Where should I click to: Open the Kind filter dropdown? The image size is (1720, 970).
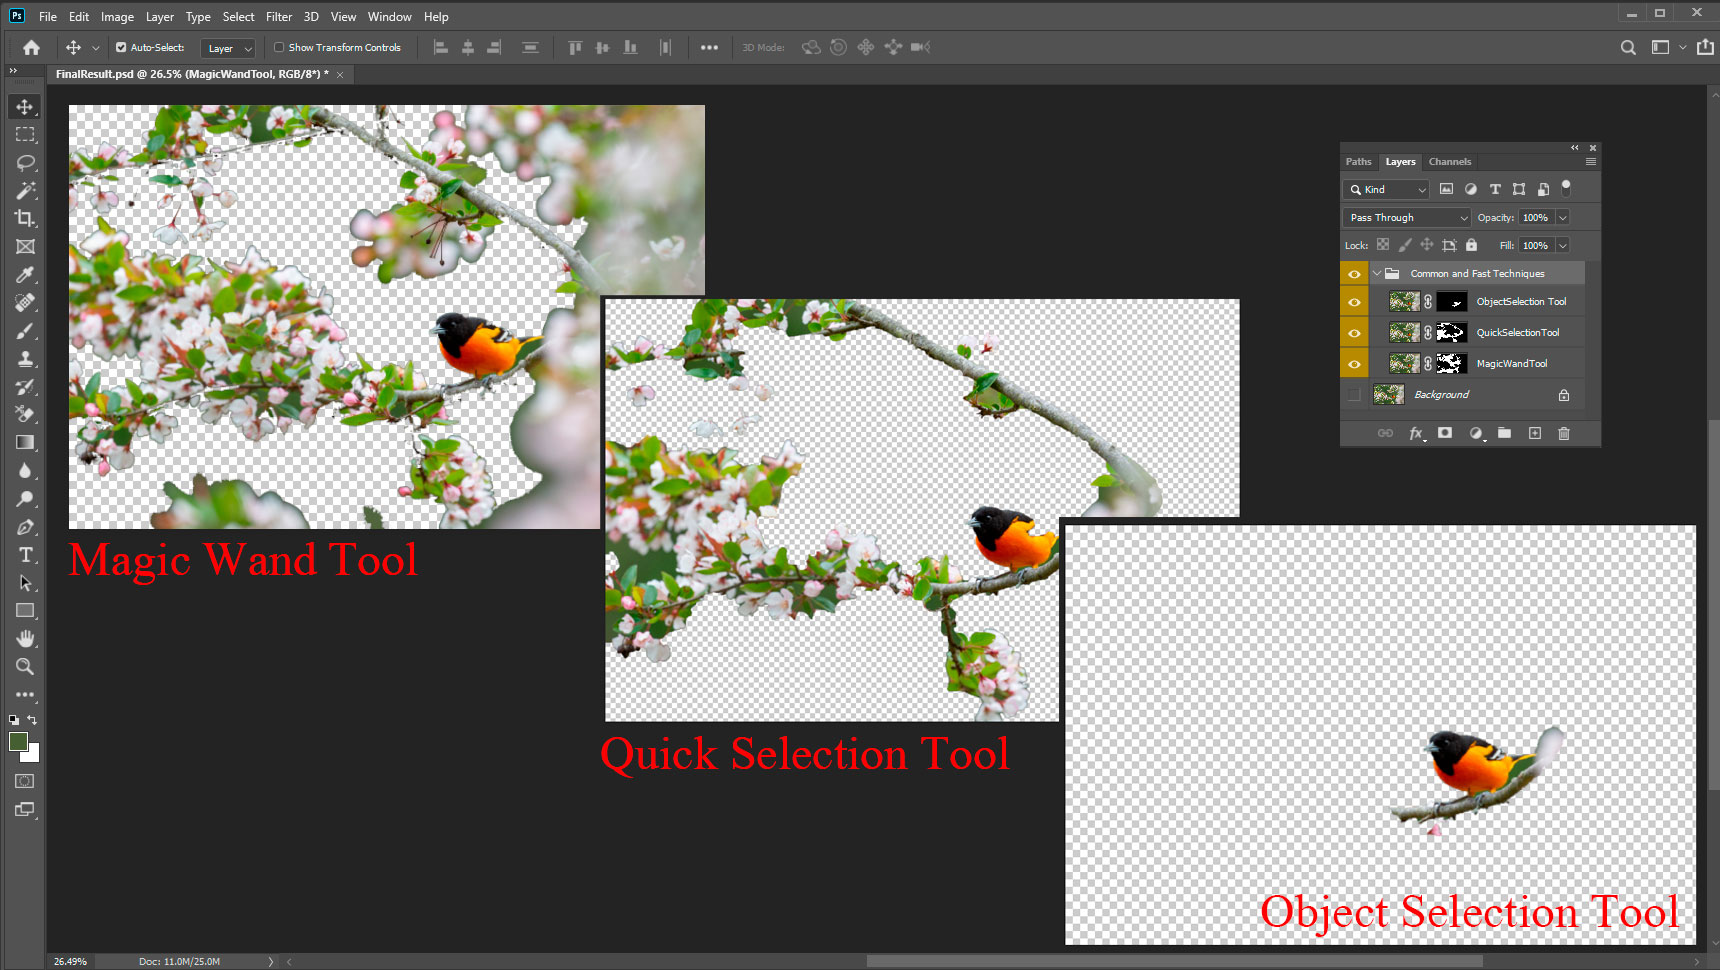tap(1388, 189)
